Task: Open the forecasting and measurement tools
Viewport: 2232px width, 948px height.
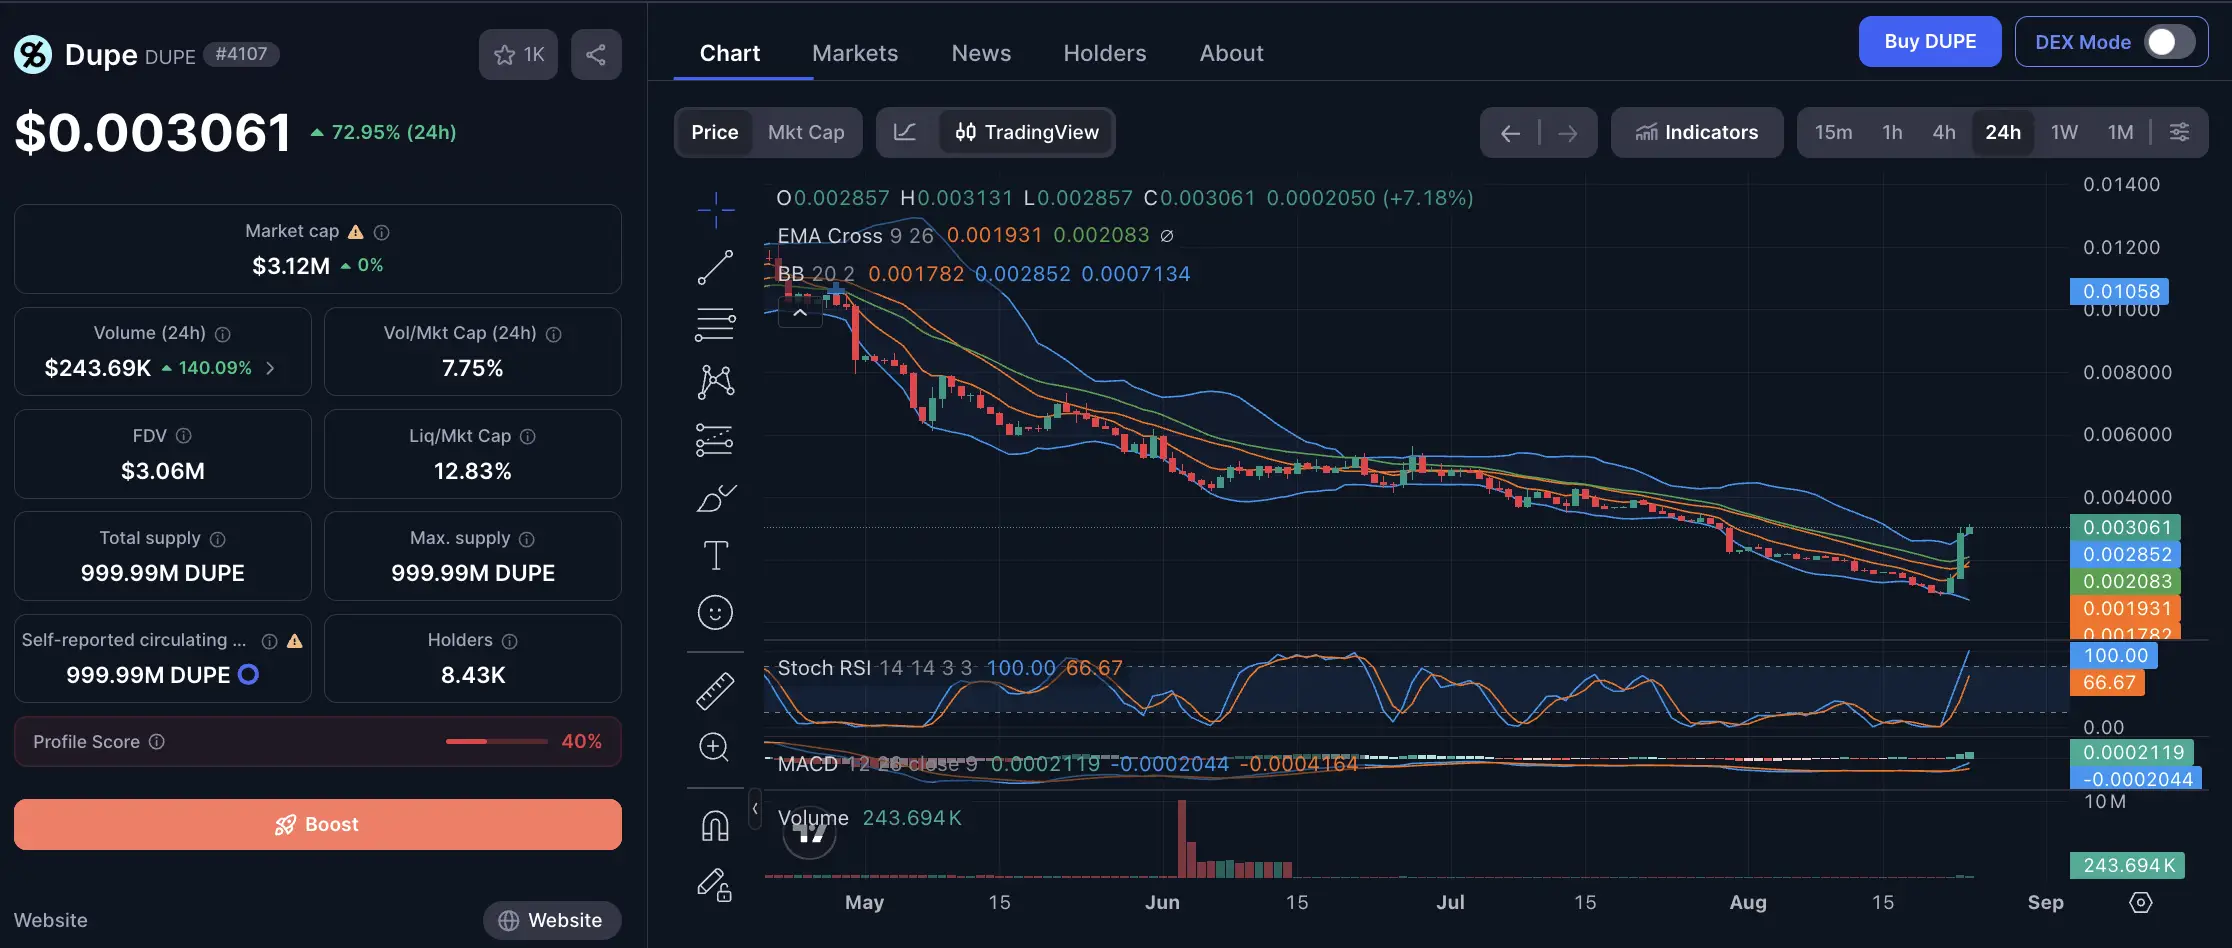Action: (x=715, y=440)
